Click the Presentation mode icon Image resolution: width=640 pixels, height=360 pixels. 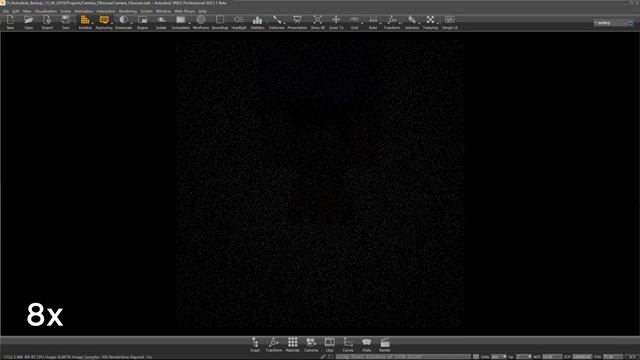tap(297, 22)
